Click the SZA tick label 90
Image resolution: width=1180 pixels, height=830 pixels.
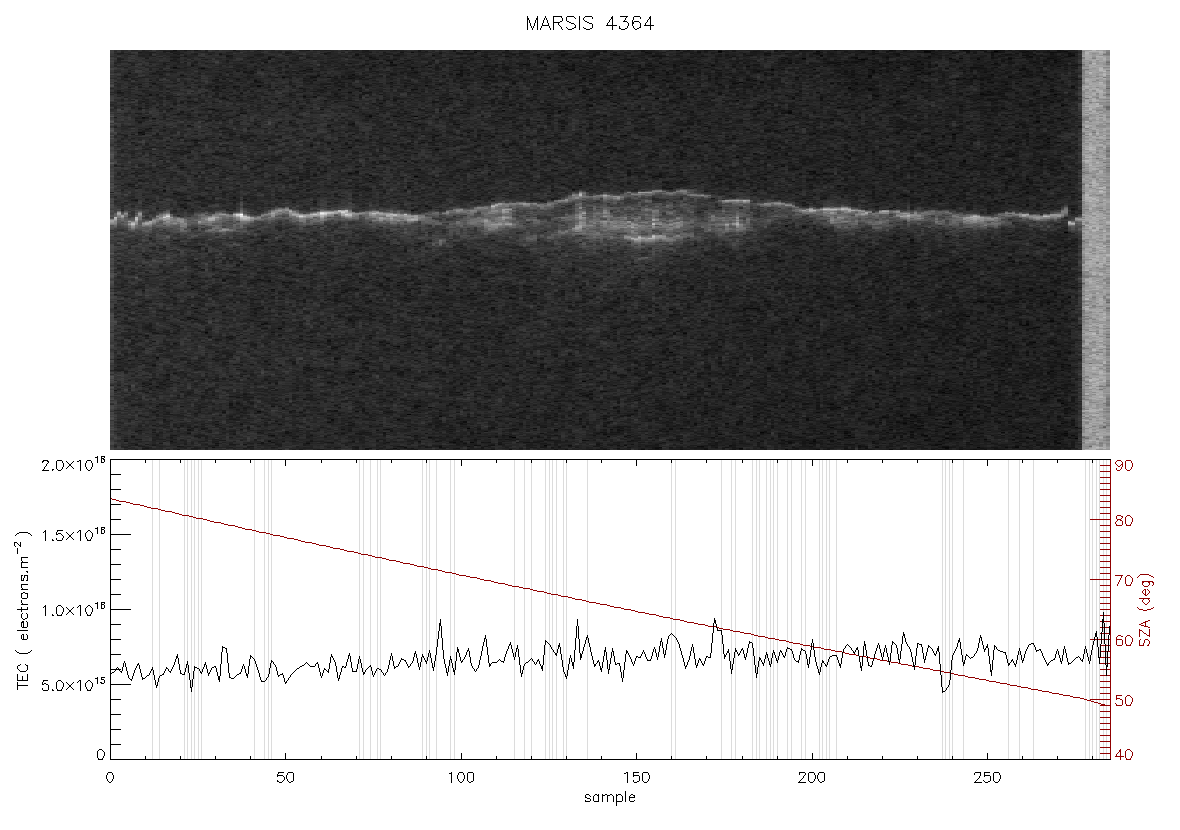(1124, 466)
